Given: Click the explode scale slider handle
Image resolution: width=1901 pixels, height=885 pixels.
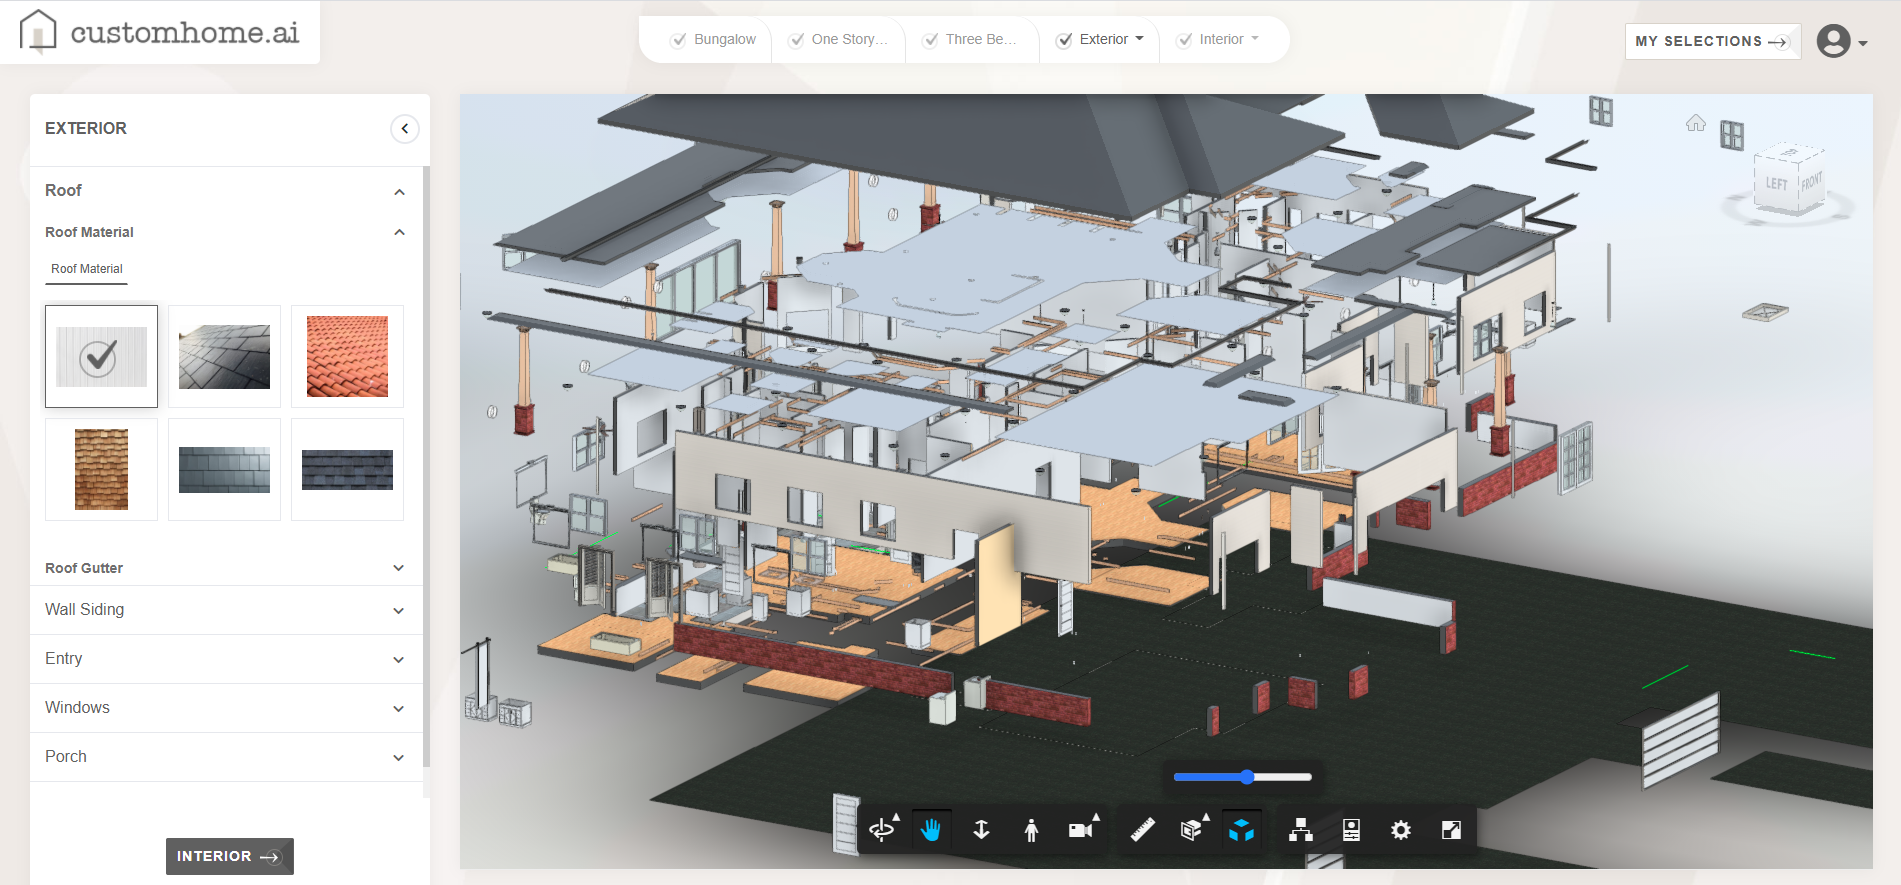Looking at the screenshot, I should point(1247,777).
